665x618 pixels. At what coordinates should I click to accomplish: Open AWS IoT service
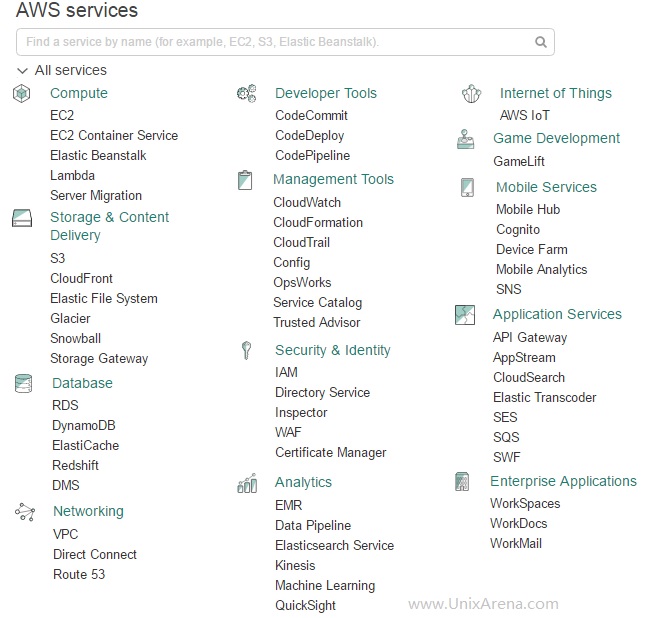point(525,115)
